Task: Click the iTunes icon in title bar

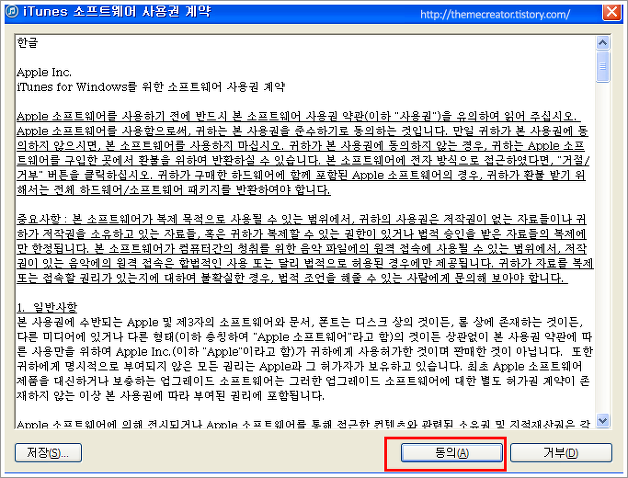Action: (12, 12)
